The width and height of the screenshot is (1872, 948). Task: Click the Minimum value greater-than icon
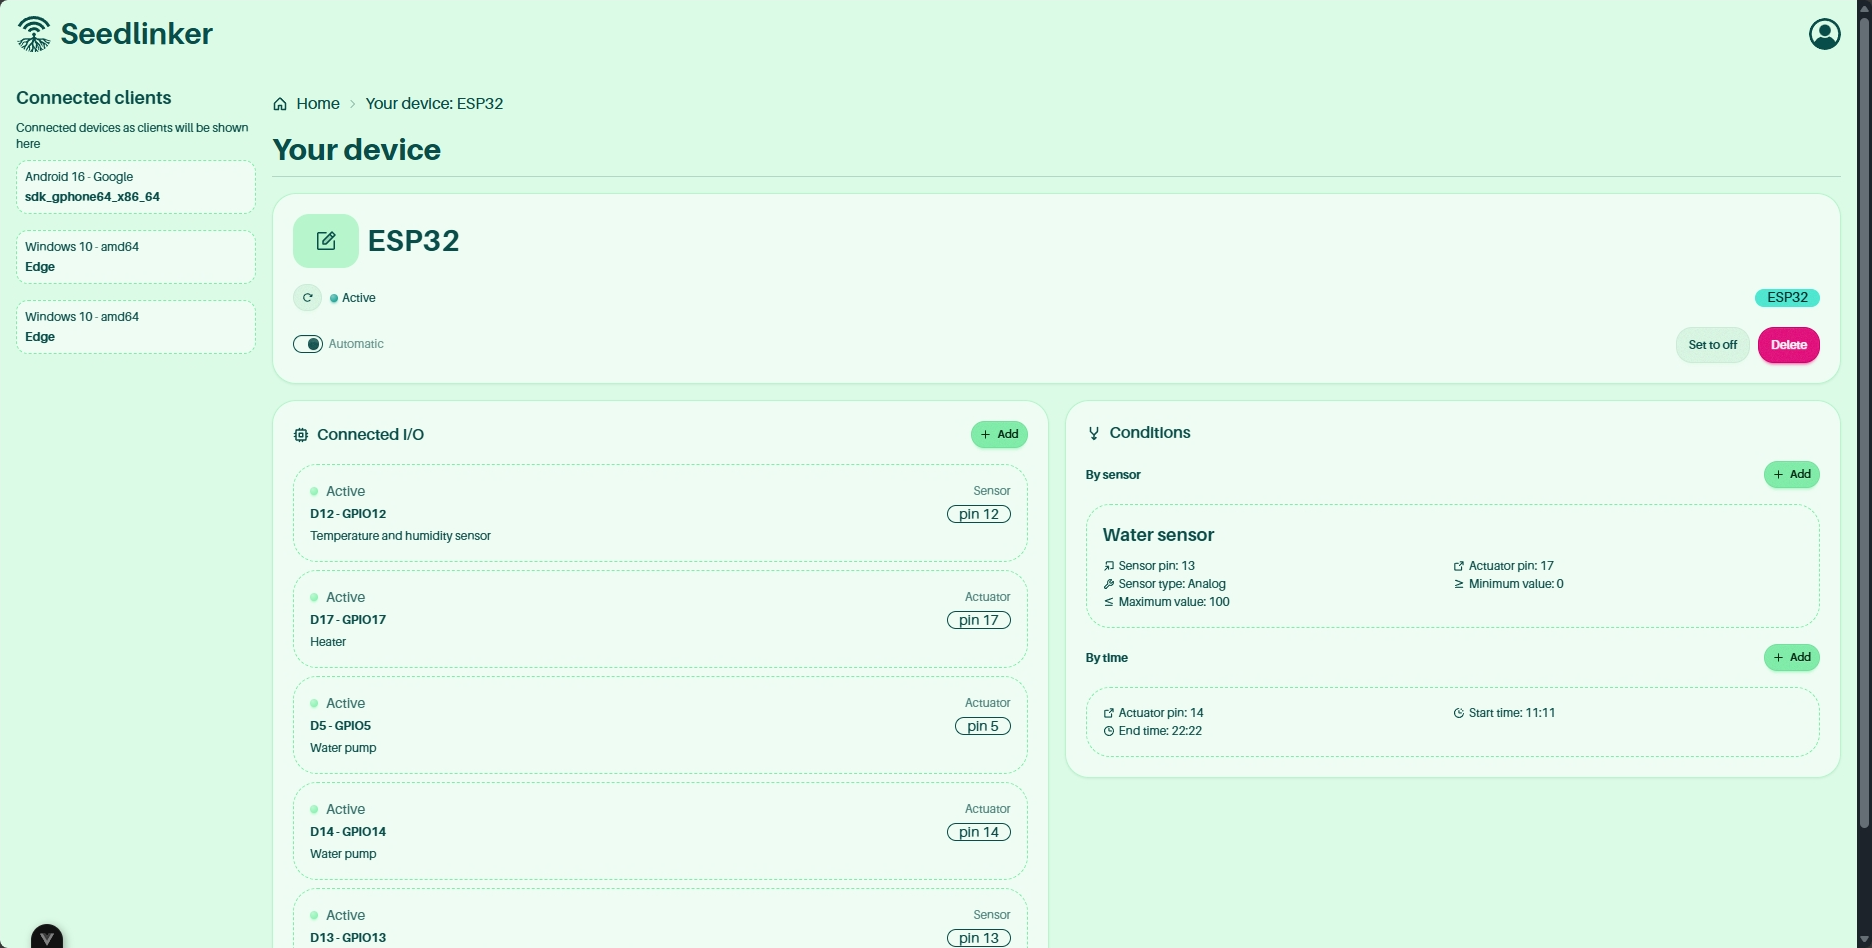(x=1459, y=584)
